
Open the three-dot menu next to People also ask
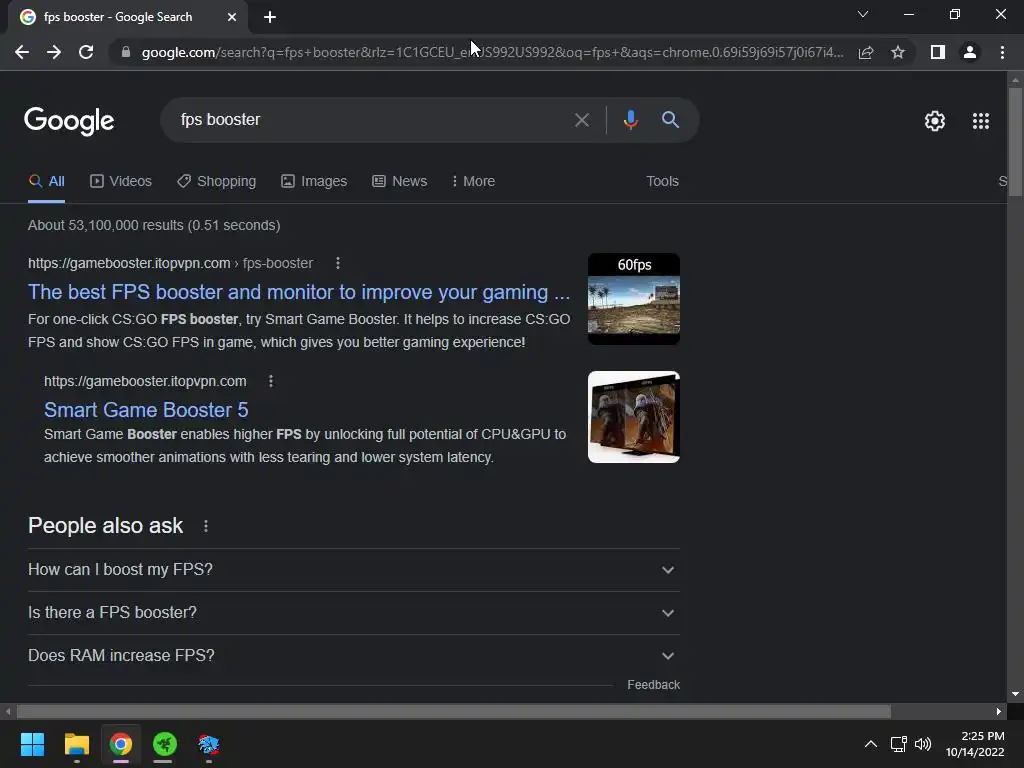tap(206, 526)
